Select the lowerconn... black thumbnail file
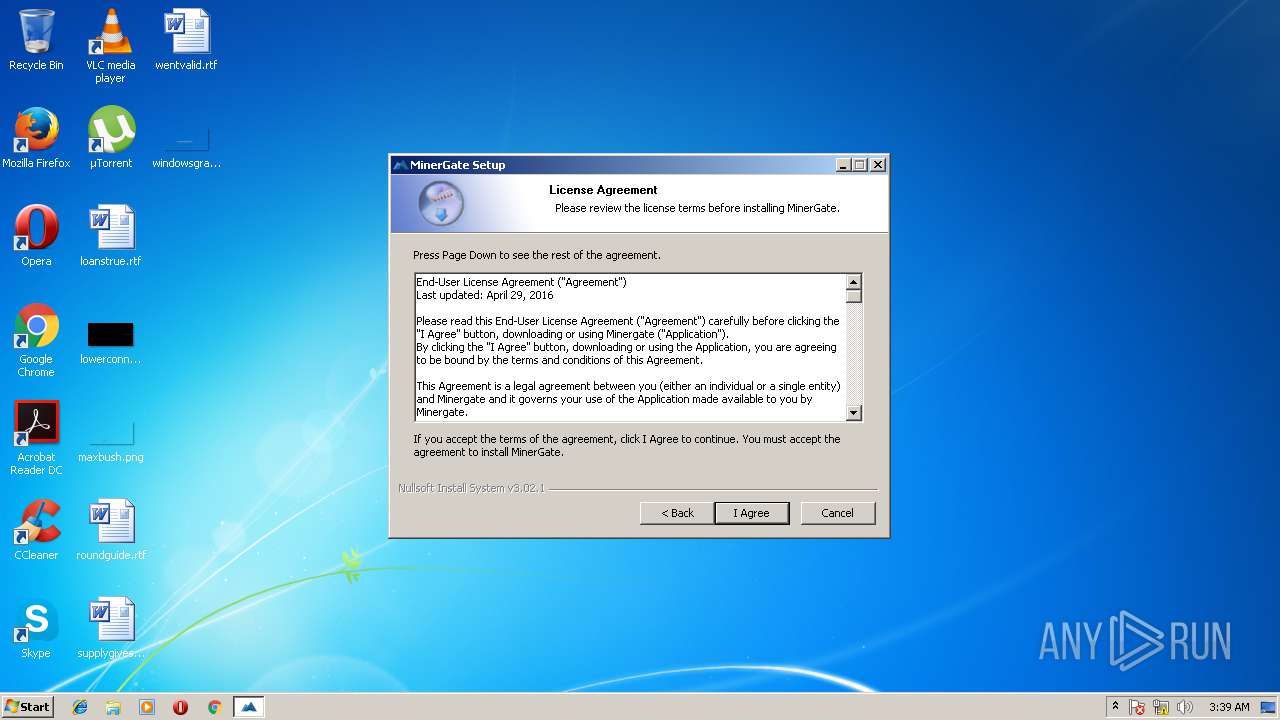1280x720 pixels. click(x=110, y=342)
